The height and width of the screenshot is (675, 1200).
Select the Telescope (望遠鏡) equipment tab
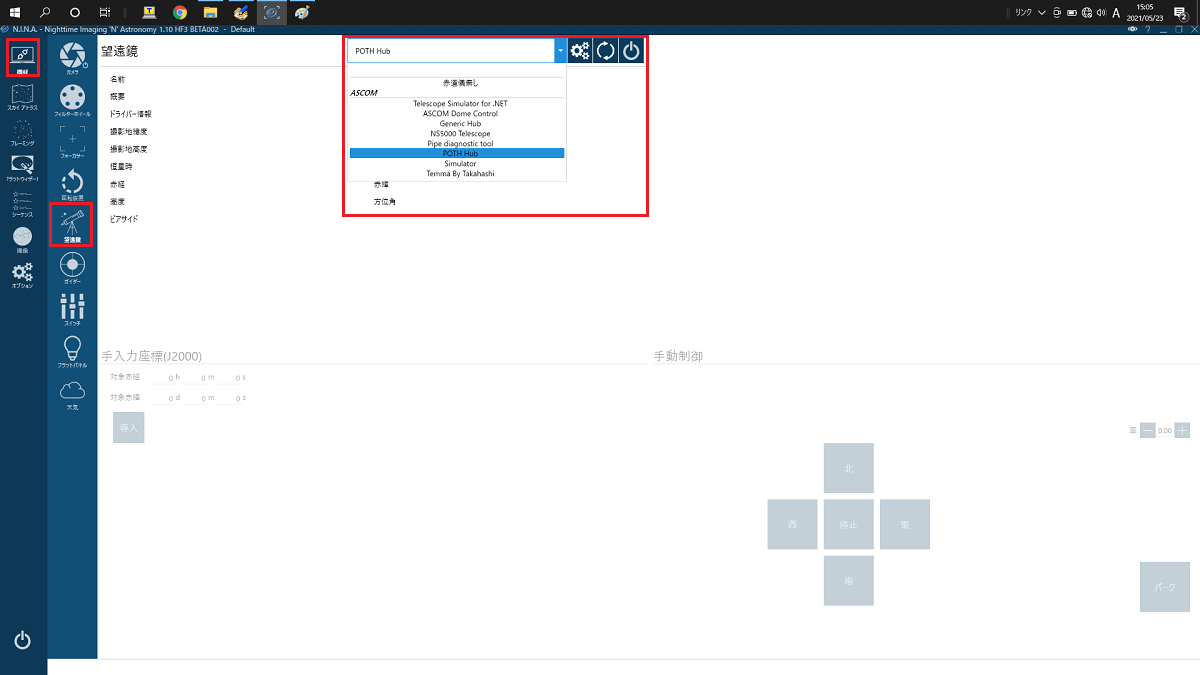click(72, 226)
